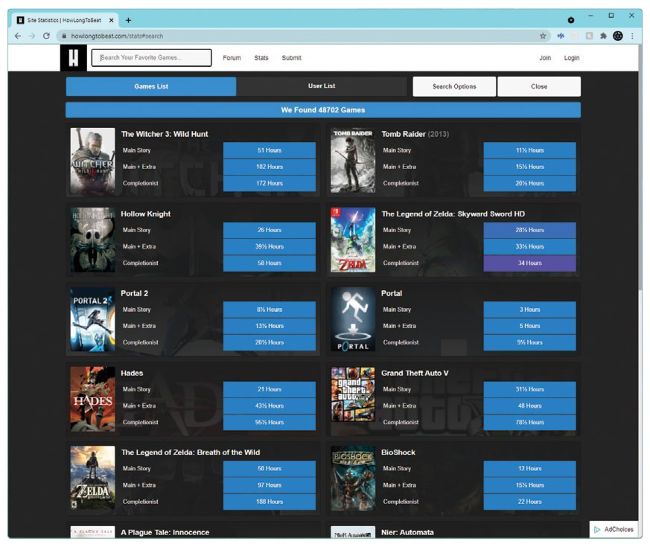650x544 pixels.
Task: Click Witcher 3 Completionist 172 Hours bar
Action: [x=269, y=183]
